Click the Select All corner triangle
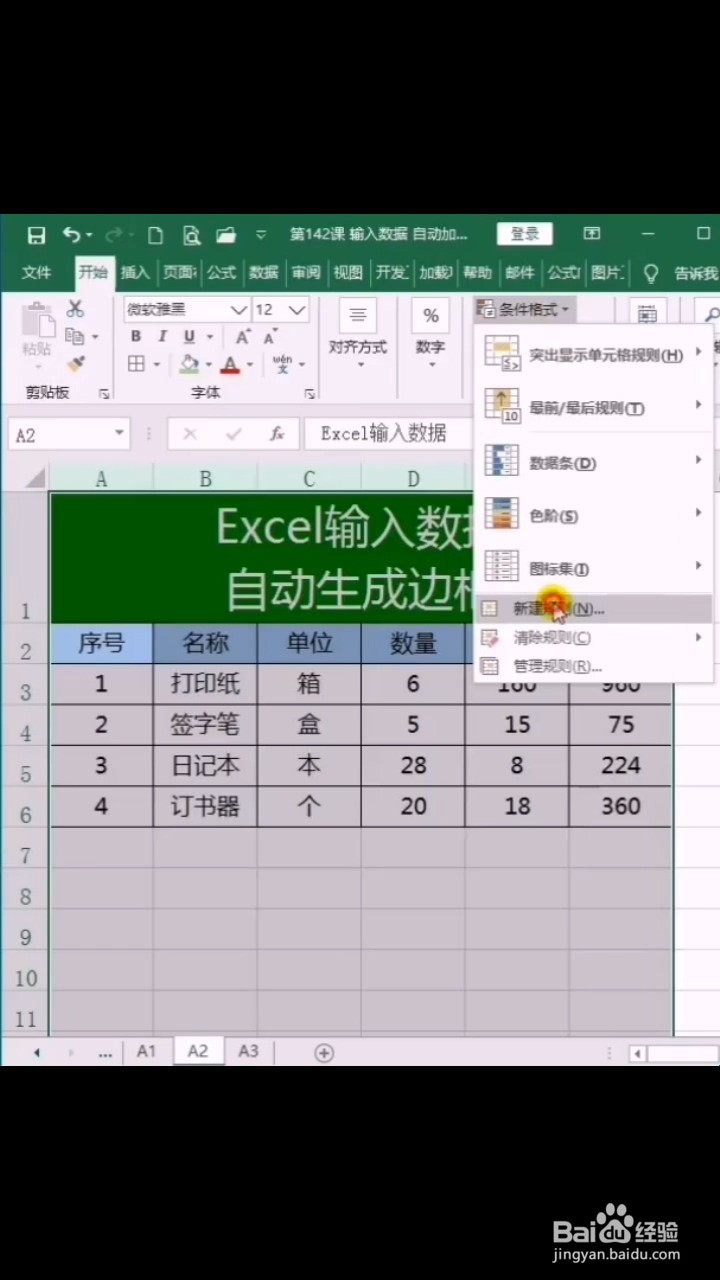Image resolution: width=720 pixels, height=1280 pixels. click(37, 479)
